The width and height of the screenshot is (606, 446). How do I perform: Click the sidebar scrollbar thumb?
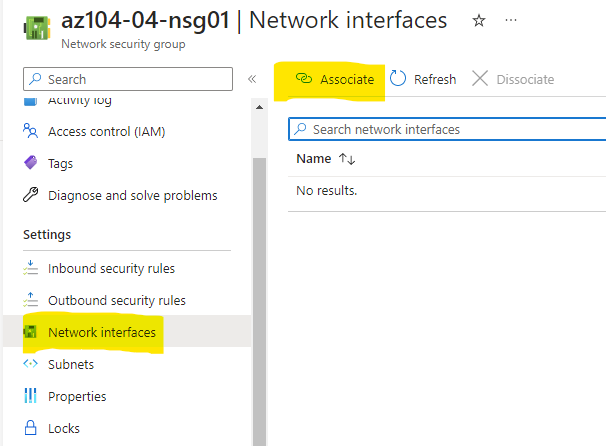coord(259,301)
